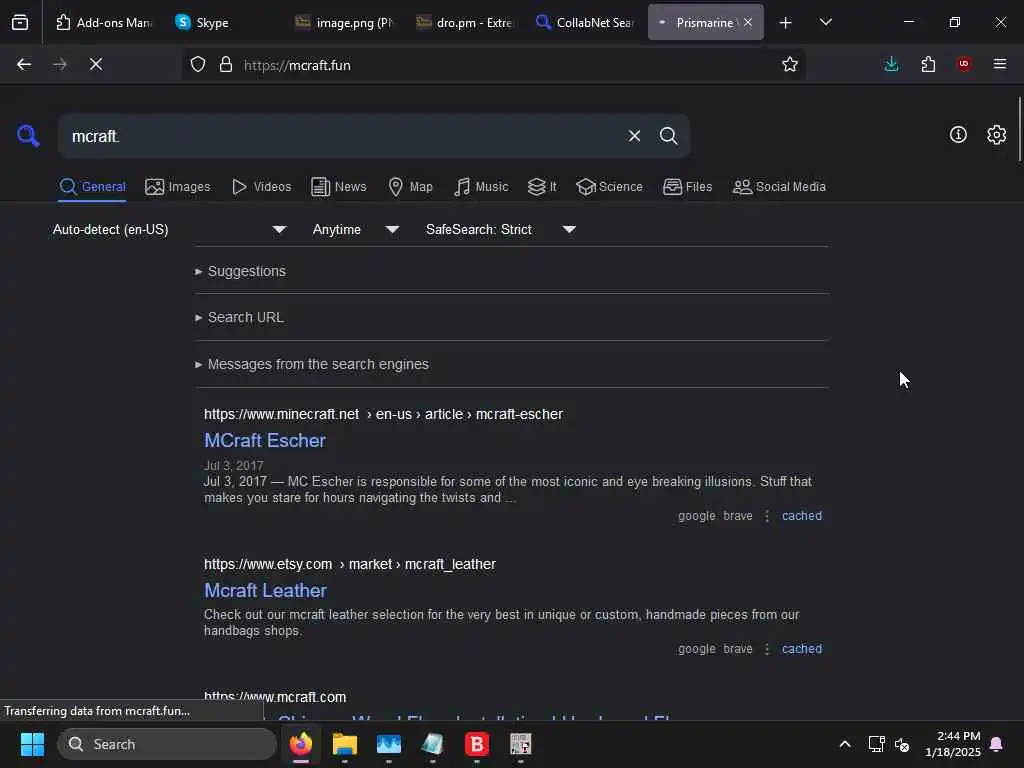Click the taskbar Search box
This screenshot has width=1024, height=768.
click(167, 744)
